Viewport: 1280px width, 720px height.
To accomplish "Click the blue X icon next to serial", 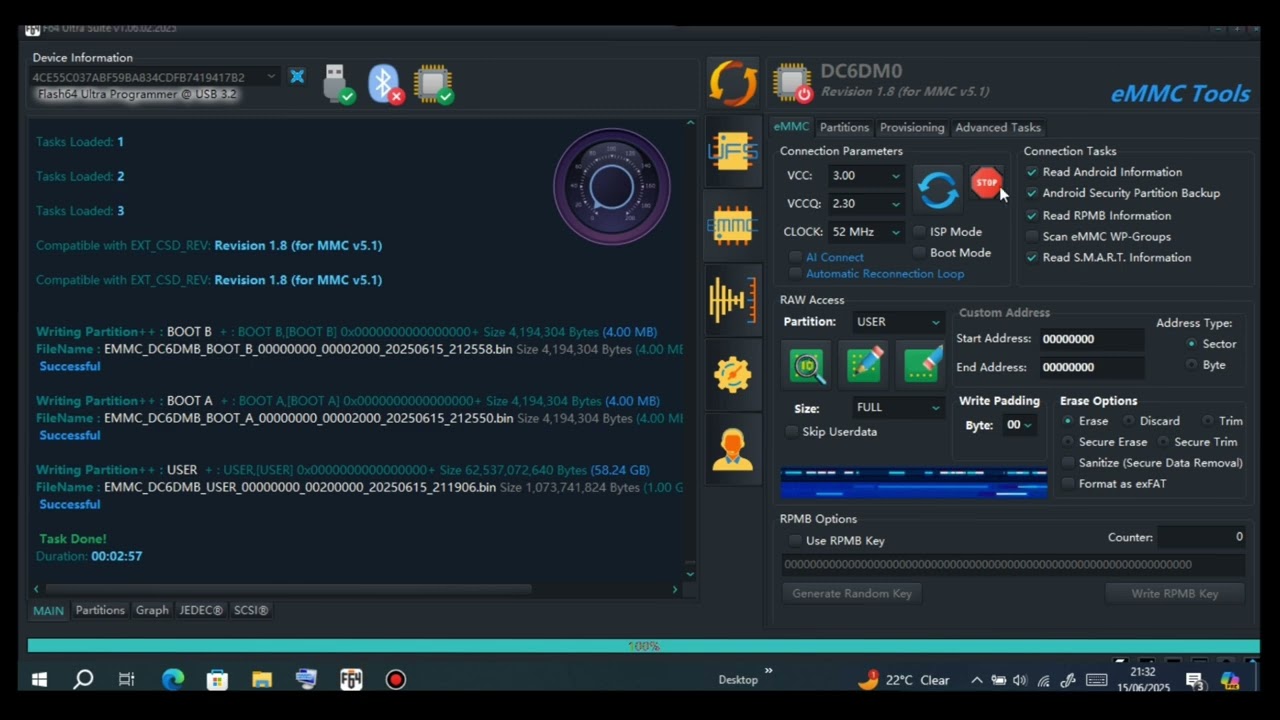I will 297,77.
